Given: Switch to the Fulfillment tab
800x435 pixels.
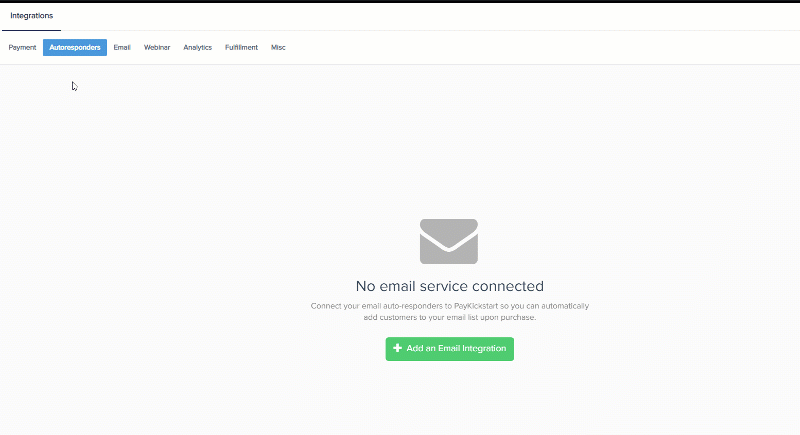Looking at the screenshot, I should coord(241,47).
